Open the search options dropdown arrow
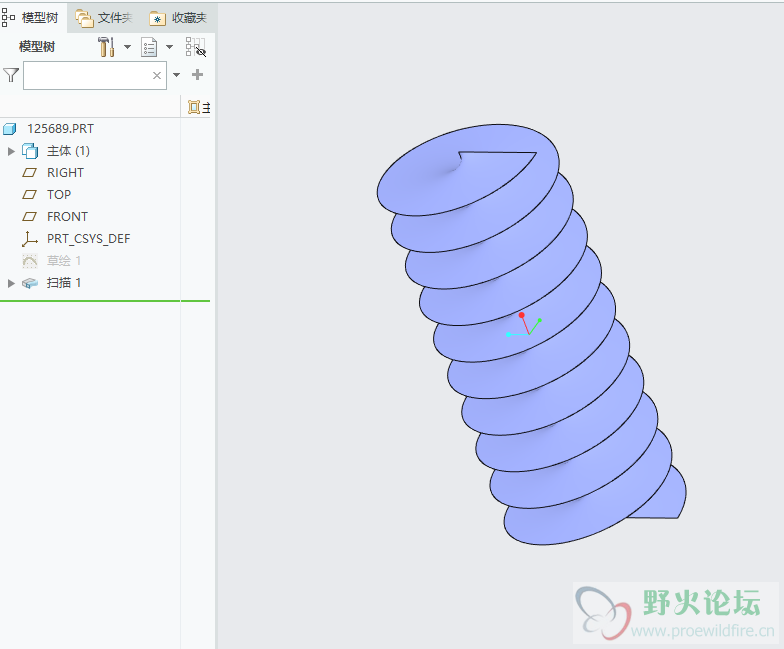 click(176, 75)
